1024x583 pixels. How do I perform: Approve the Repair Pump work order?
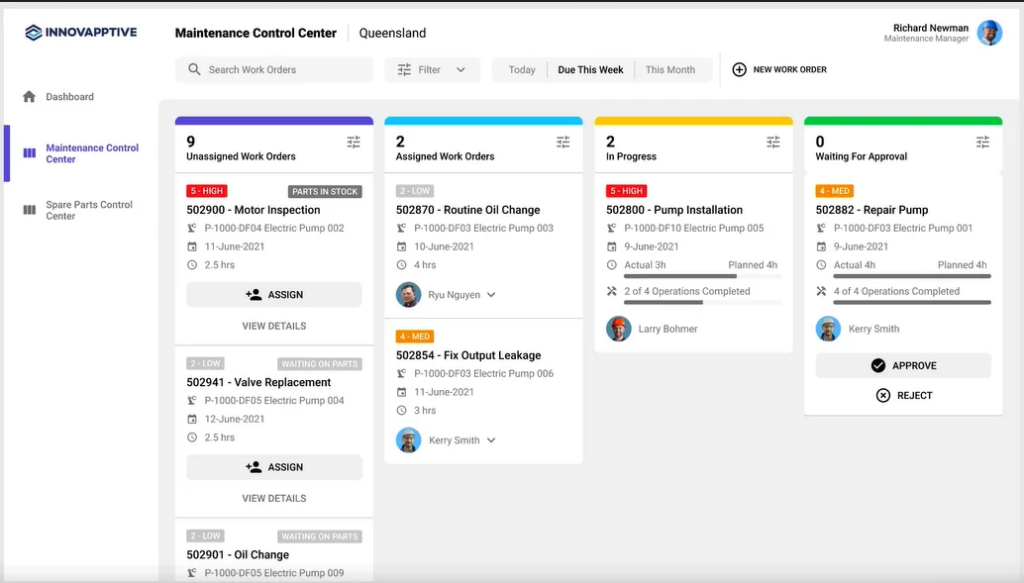pyautogui.click(x=902, y=365)
